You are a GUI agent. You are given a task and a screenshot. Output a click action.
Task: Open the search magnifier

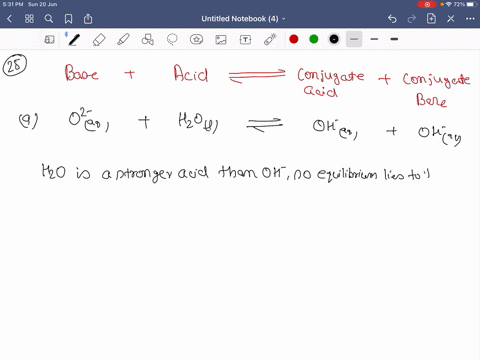point(49,19)
